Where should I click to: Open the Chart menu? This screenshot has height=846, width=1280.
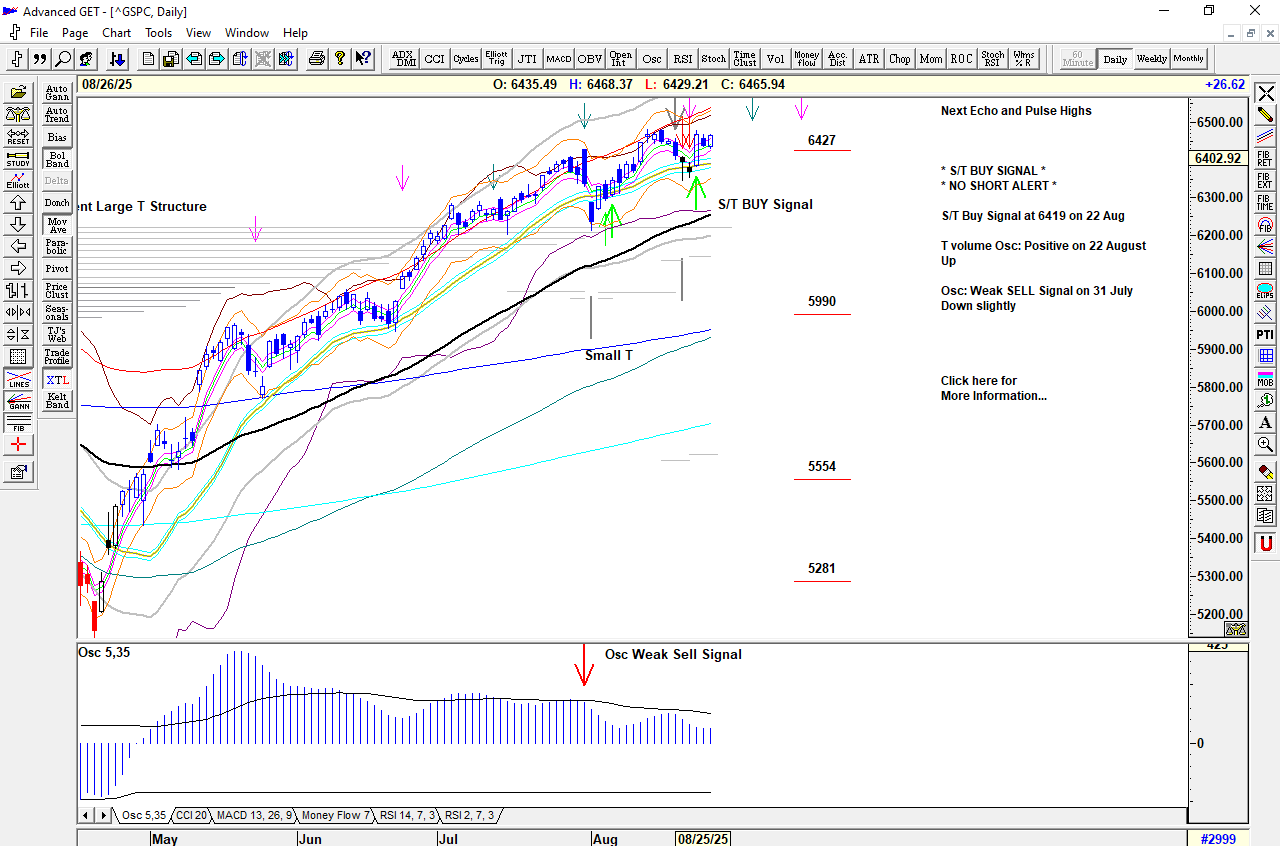[116, 33]
